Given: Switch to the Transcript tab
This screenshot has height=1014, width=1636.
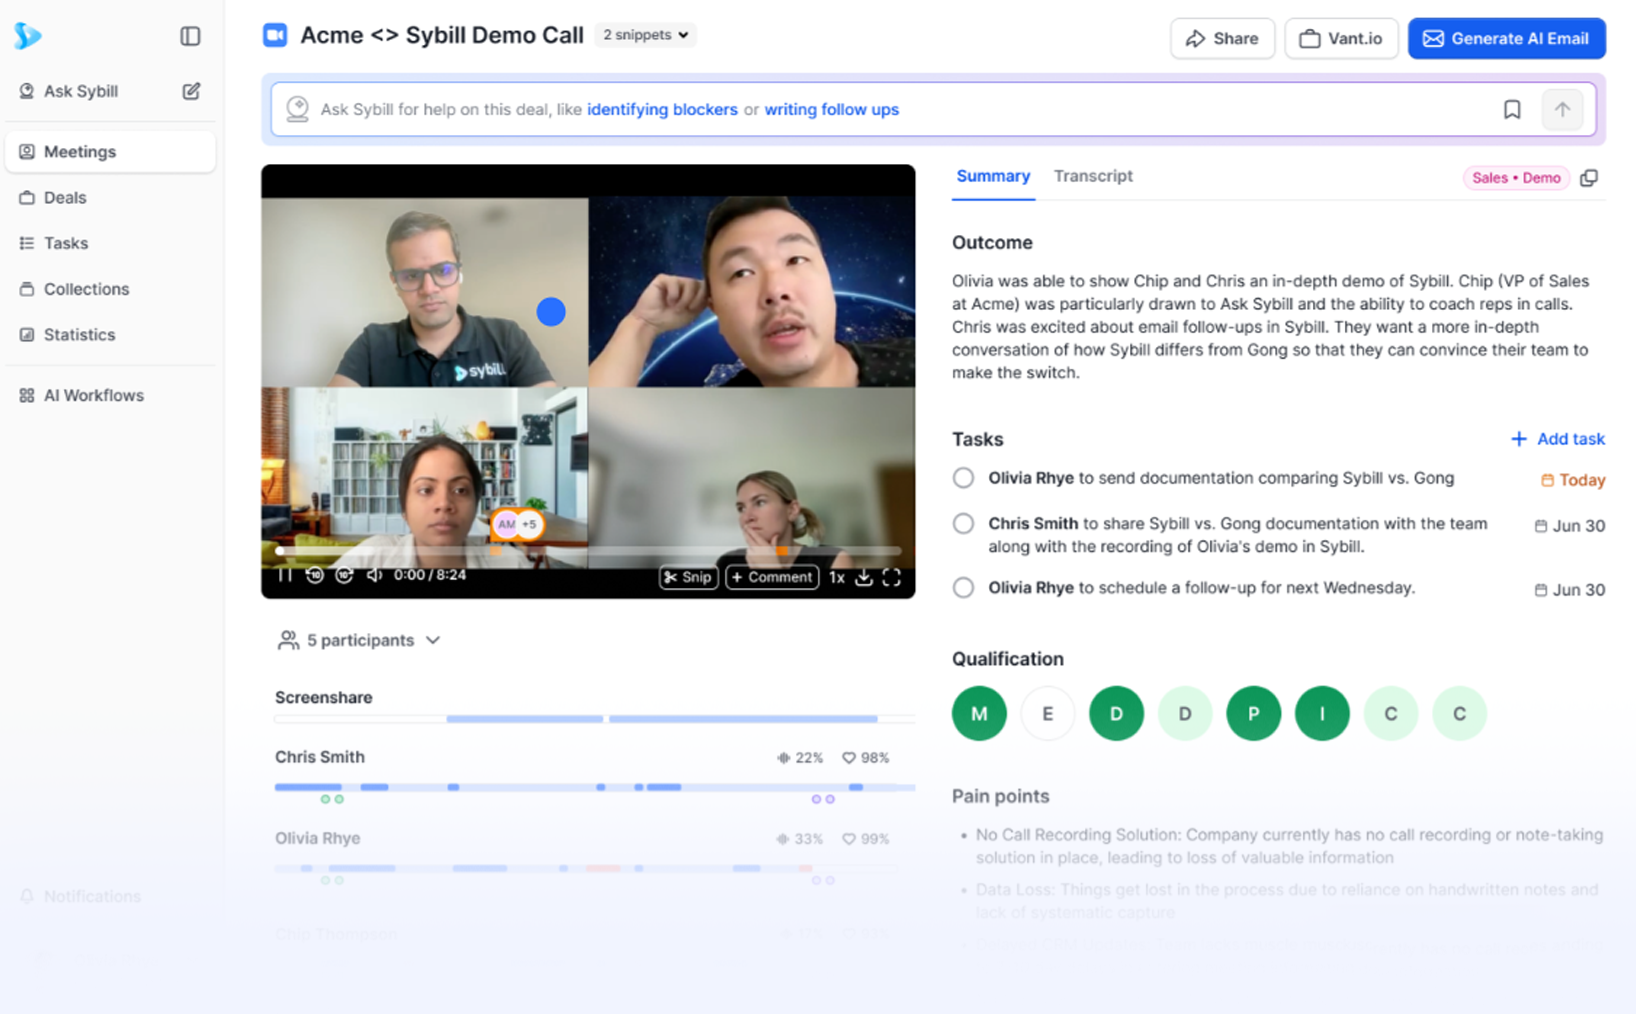Looking at the screenshot, I should click(x=1093, y=177).
